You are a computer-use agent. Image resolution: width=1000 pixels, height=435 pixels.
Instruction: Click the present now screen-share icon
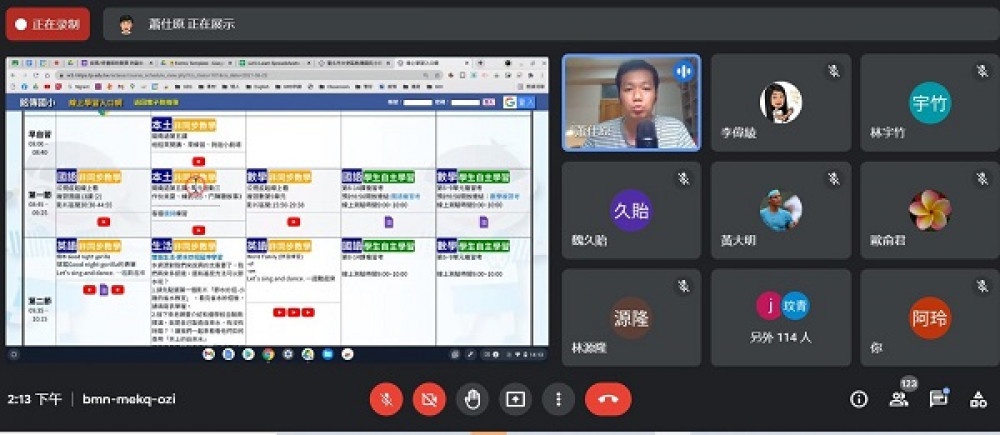515,399
